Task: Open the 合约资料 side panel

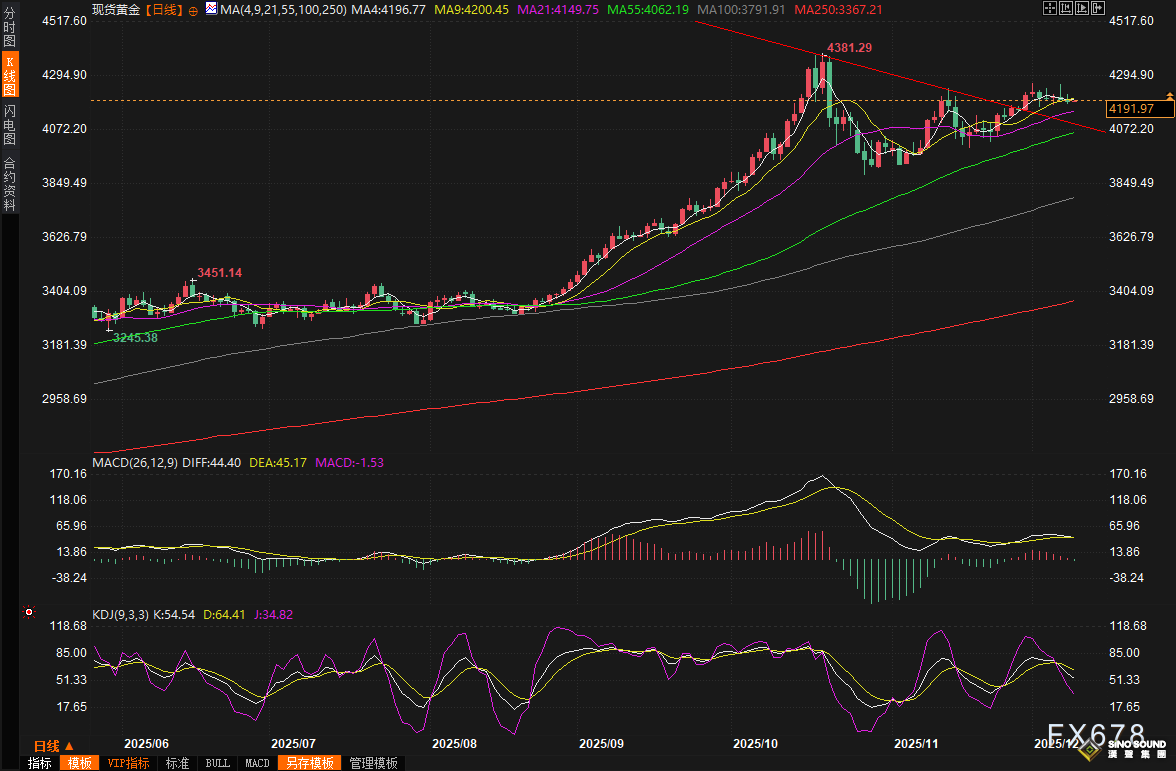Action: click(x=10, y=183)
